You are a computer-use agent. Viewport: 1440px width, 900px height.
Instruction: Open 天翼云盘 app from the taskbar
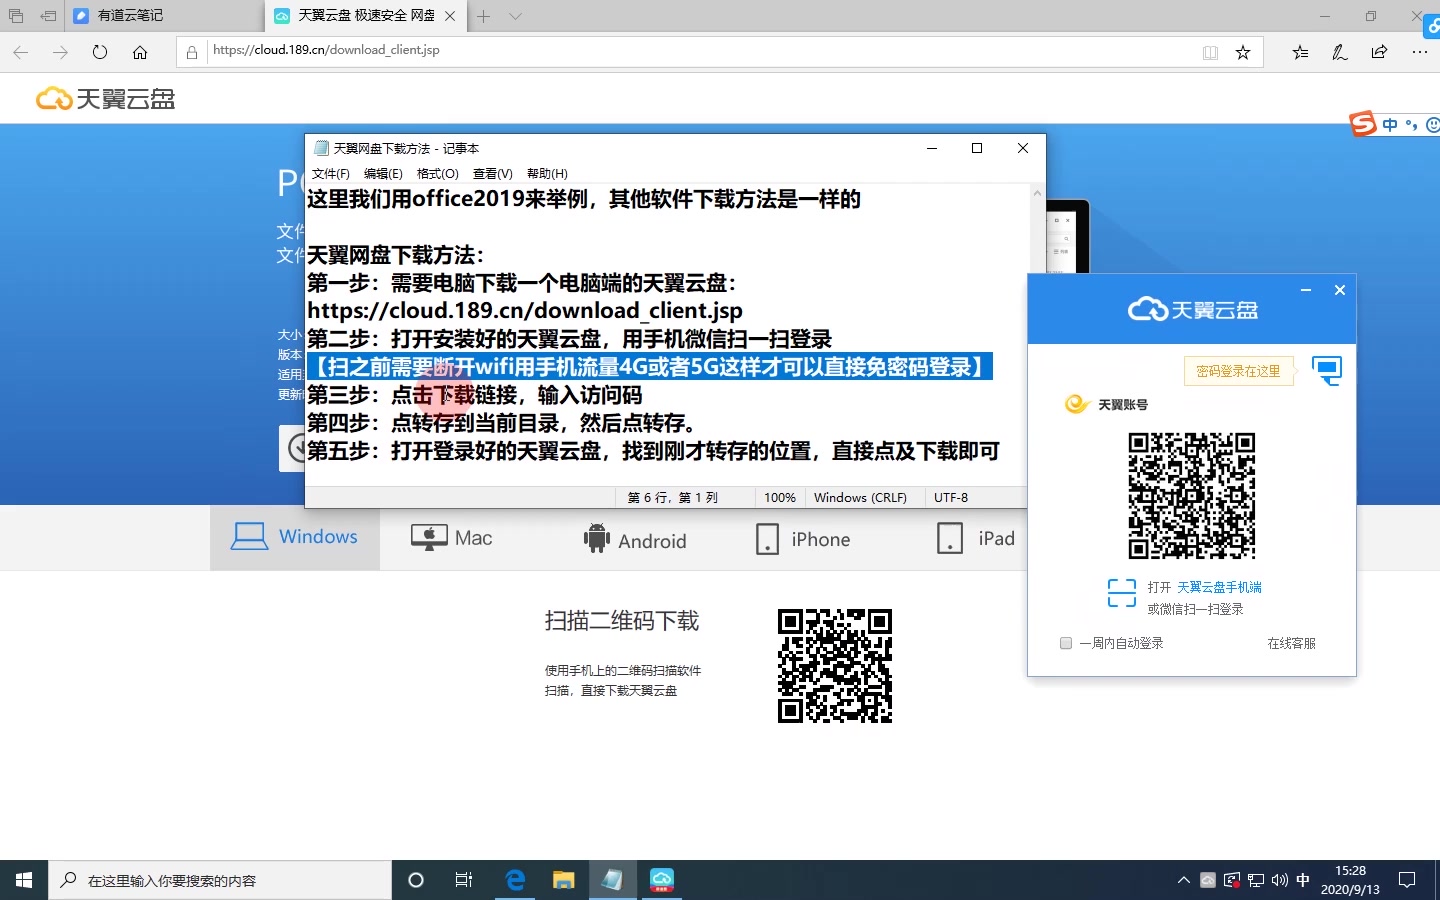(x=662, y=880)
